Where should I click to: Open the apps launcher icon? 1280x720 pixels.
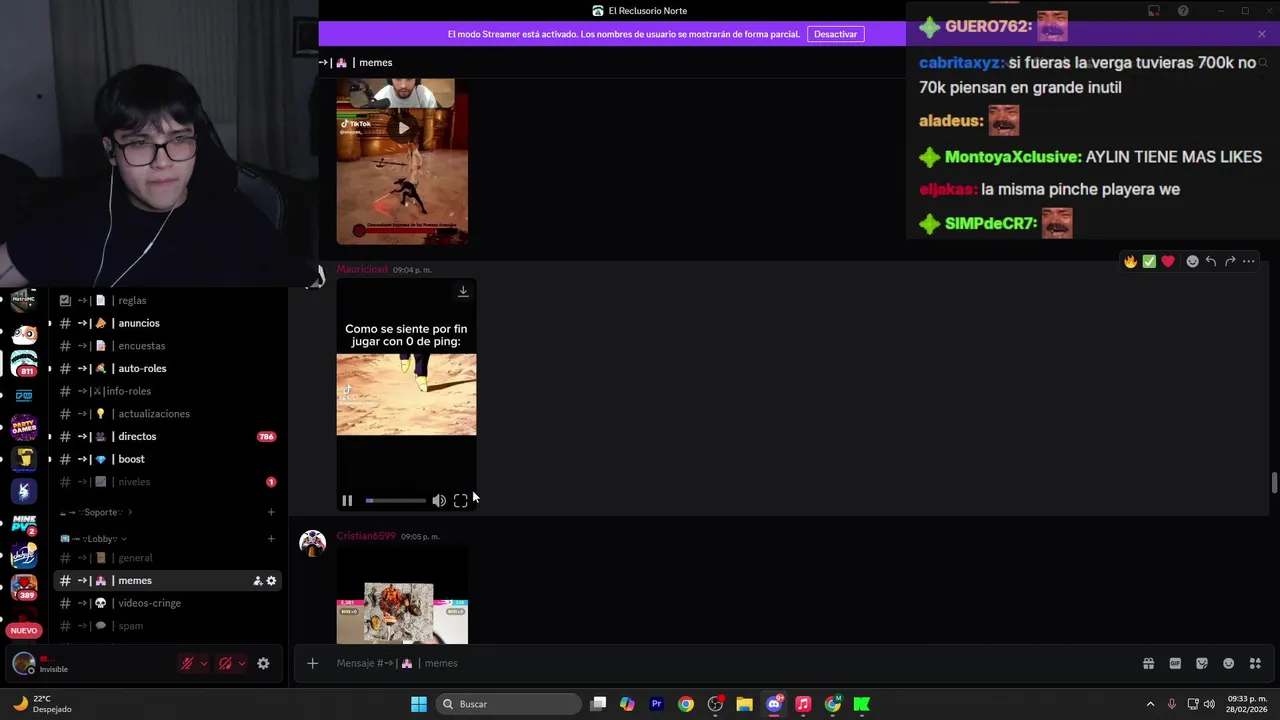(1255, 663)
